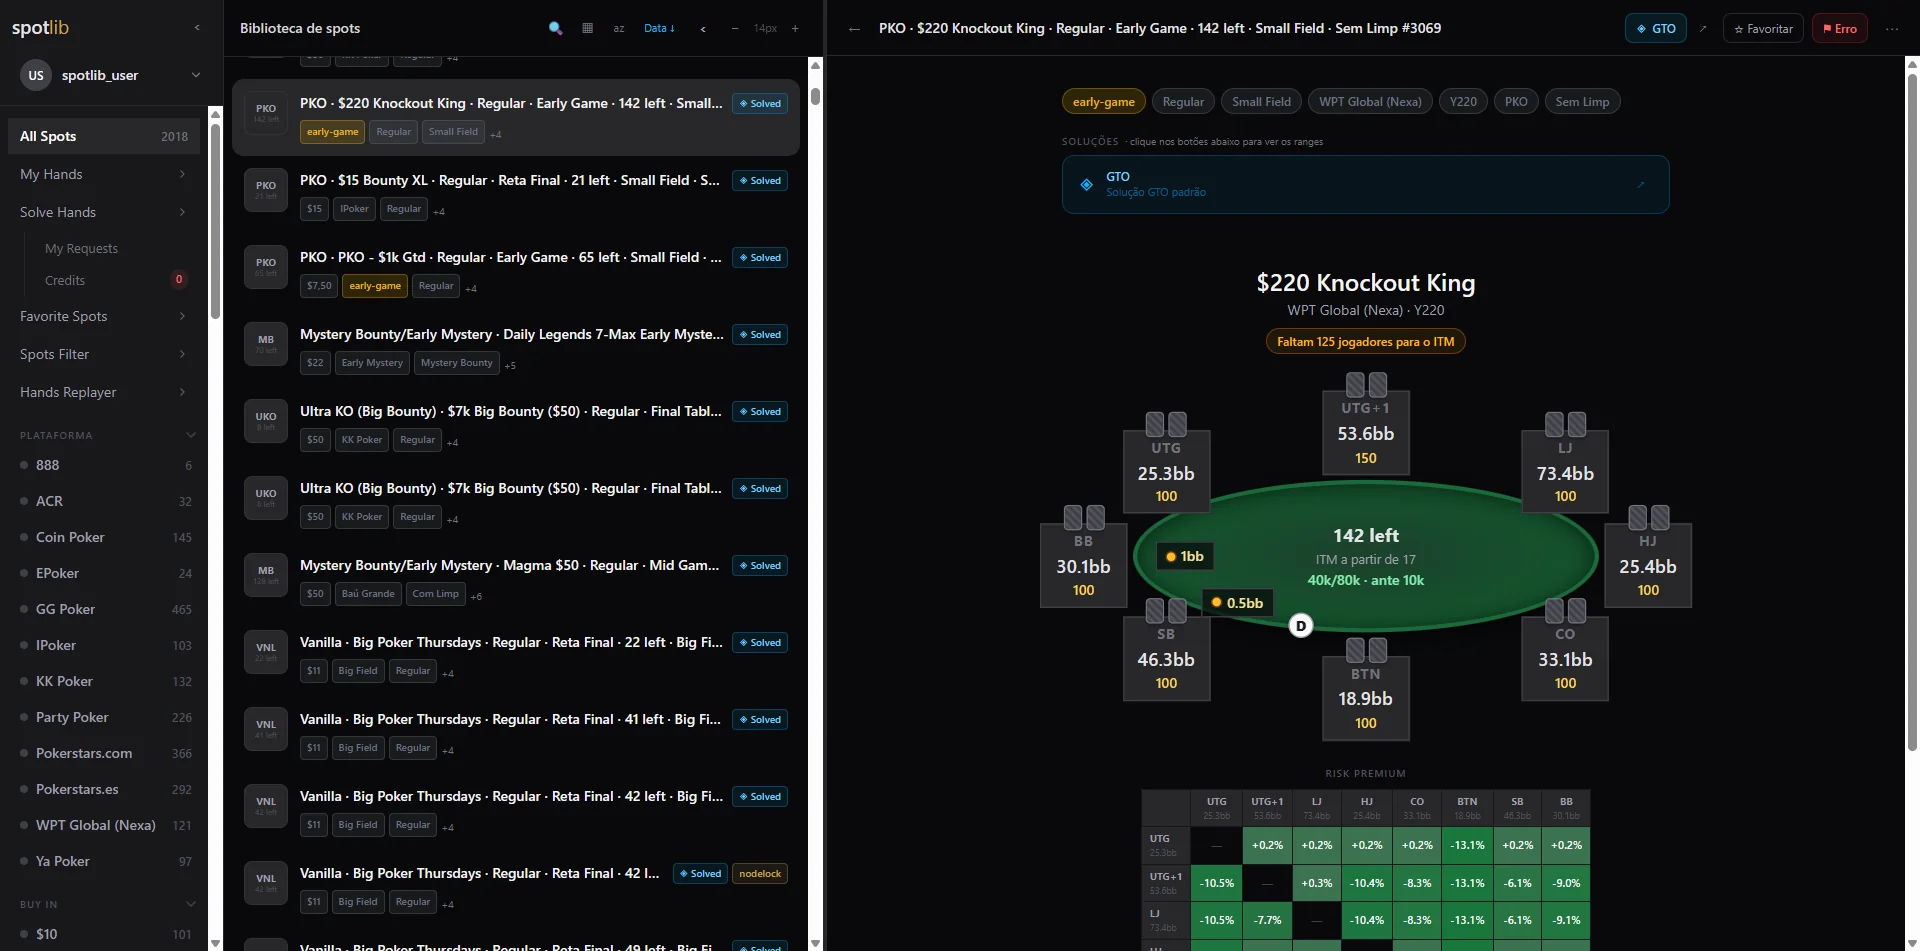Switch library to grid view icon

click(x=587, y=28)
